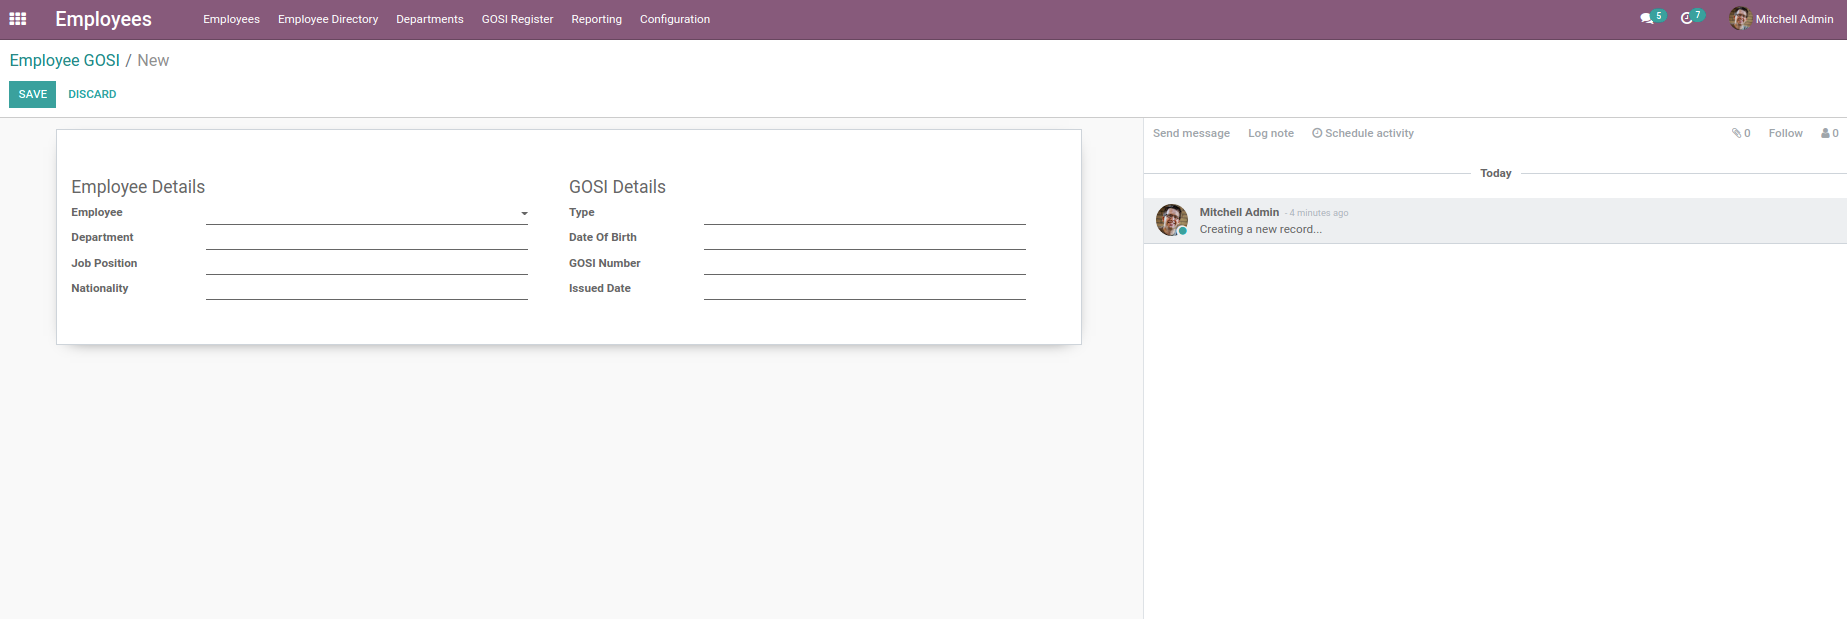Click Mitchell Admin name in chatter message
This screenshot has height=619, width=1847.
click(x=1239, y=212)
